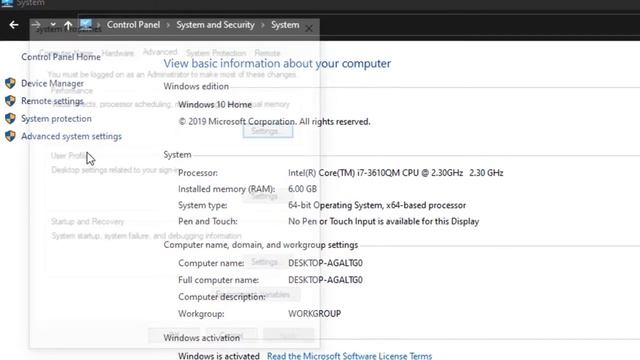Expand chevron after System and Security breadcrumb
This screenshot has height=360, width=640.
click(263, 25)
